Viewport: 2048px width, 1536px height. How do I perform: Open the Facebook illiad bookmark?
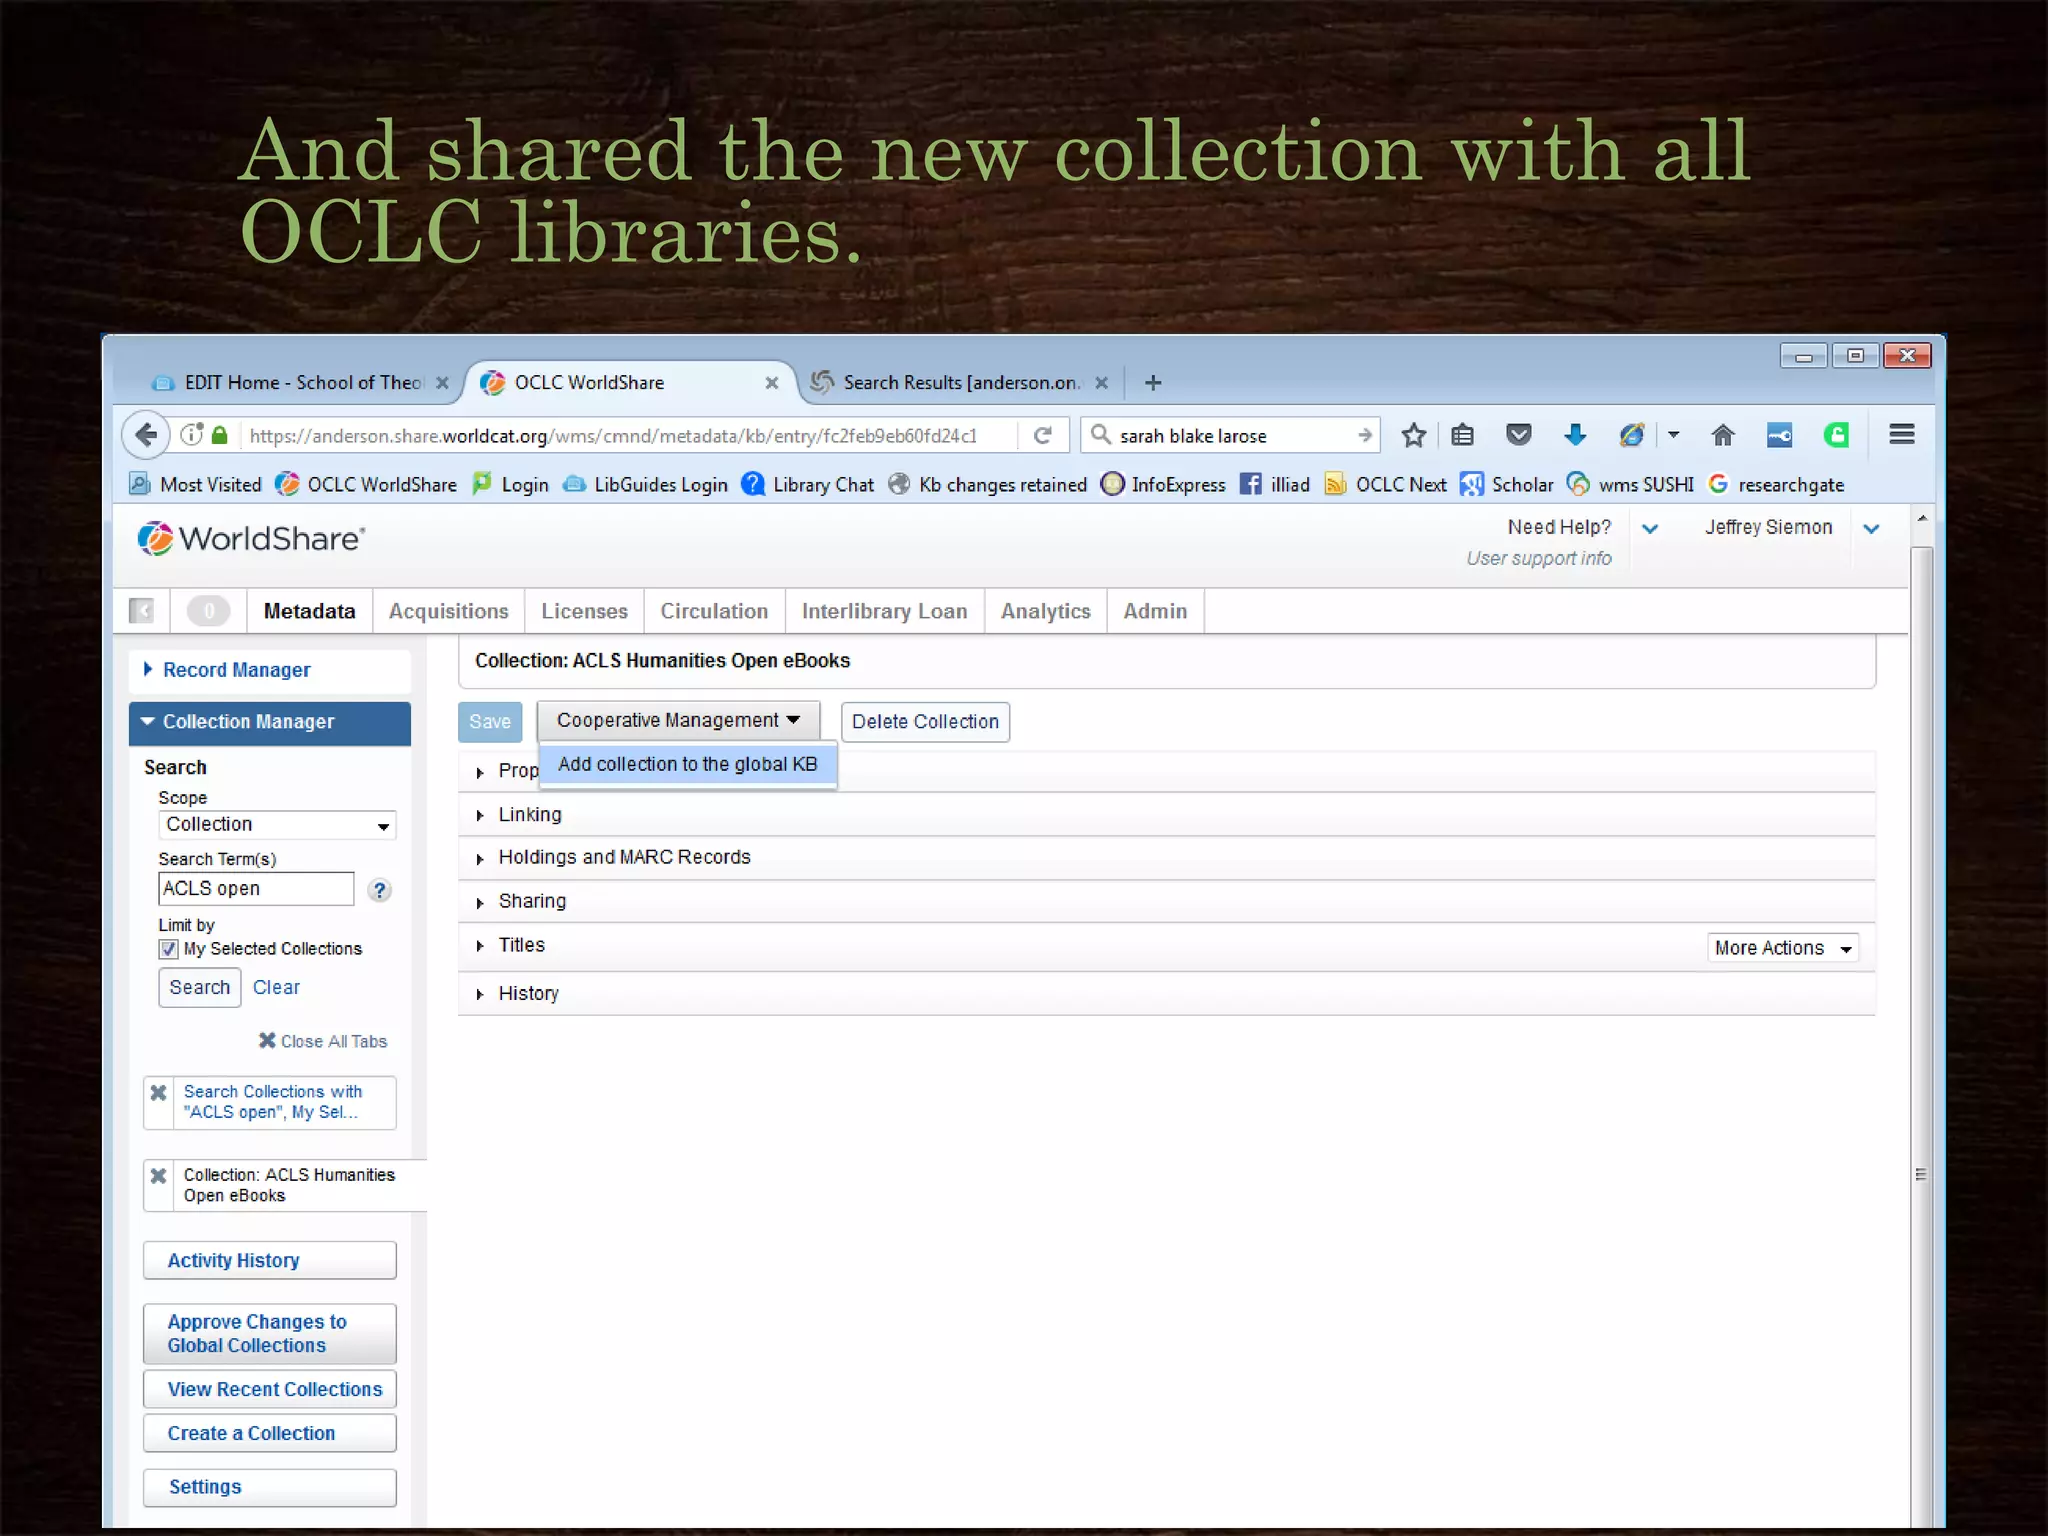click(1275, 484)
